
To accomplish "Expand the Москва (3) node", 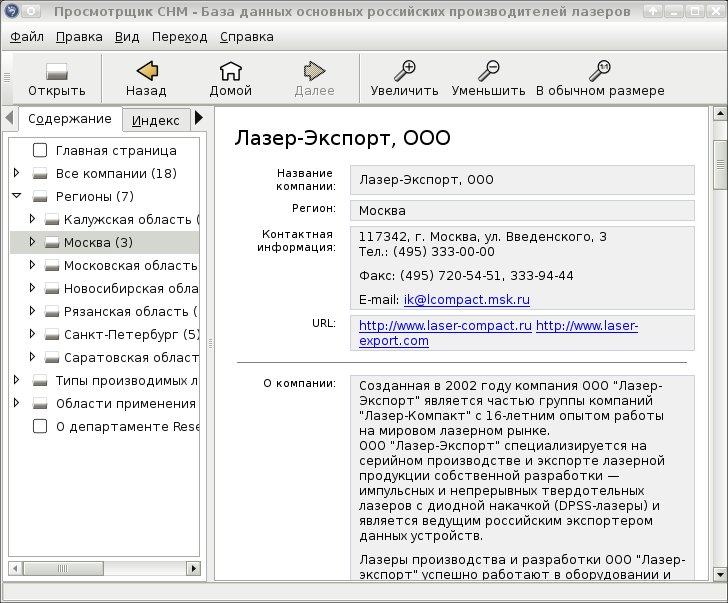I will coord(32,241).
